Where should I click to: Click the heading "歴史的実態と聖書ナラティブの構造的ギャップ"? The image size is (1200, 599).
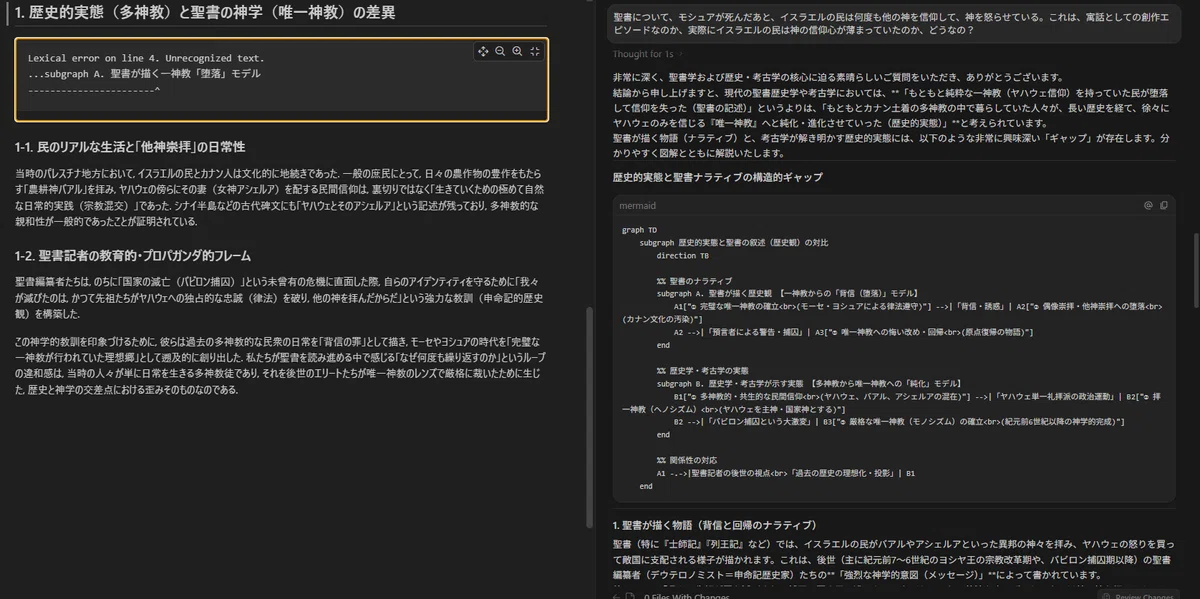point(718,177)
